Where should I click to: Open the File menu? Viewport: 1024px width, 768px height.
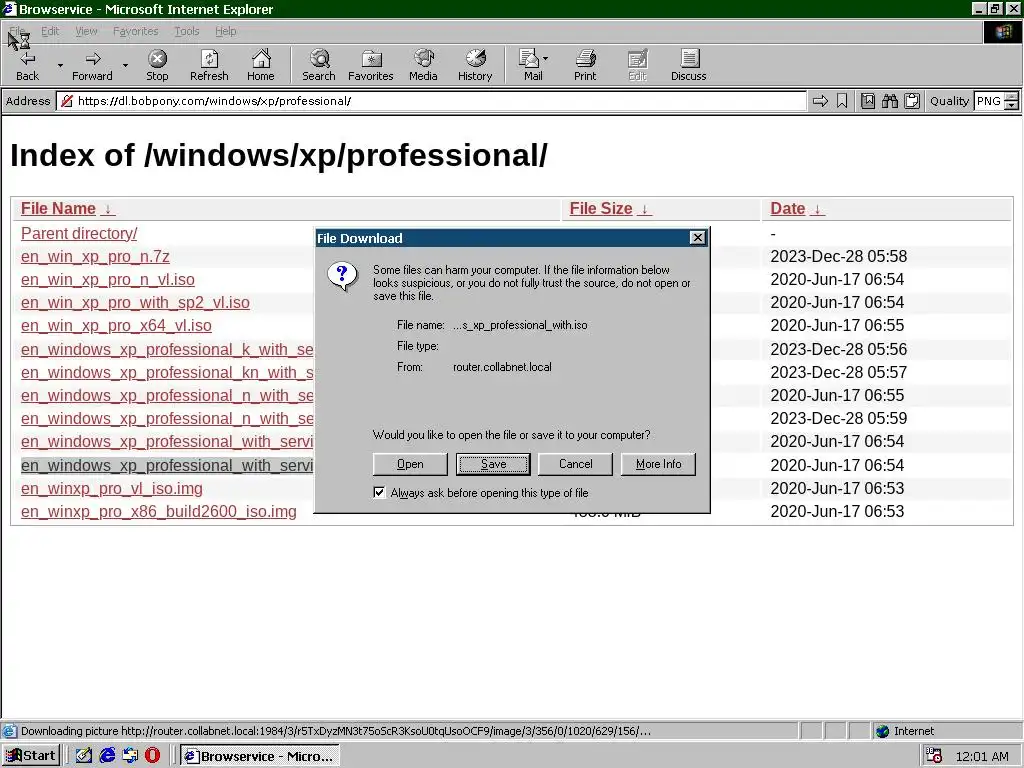(18, 31)
